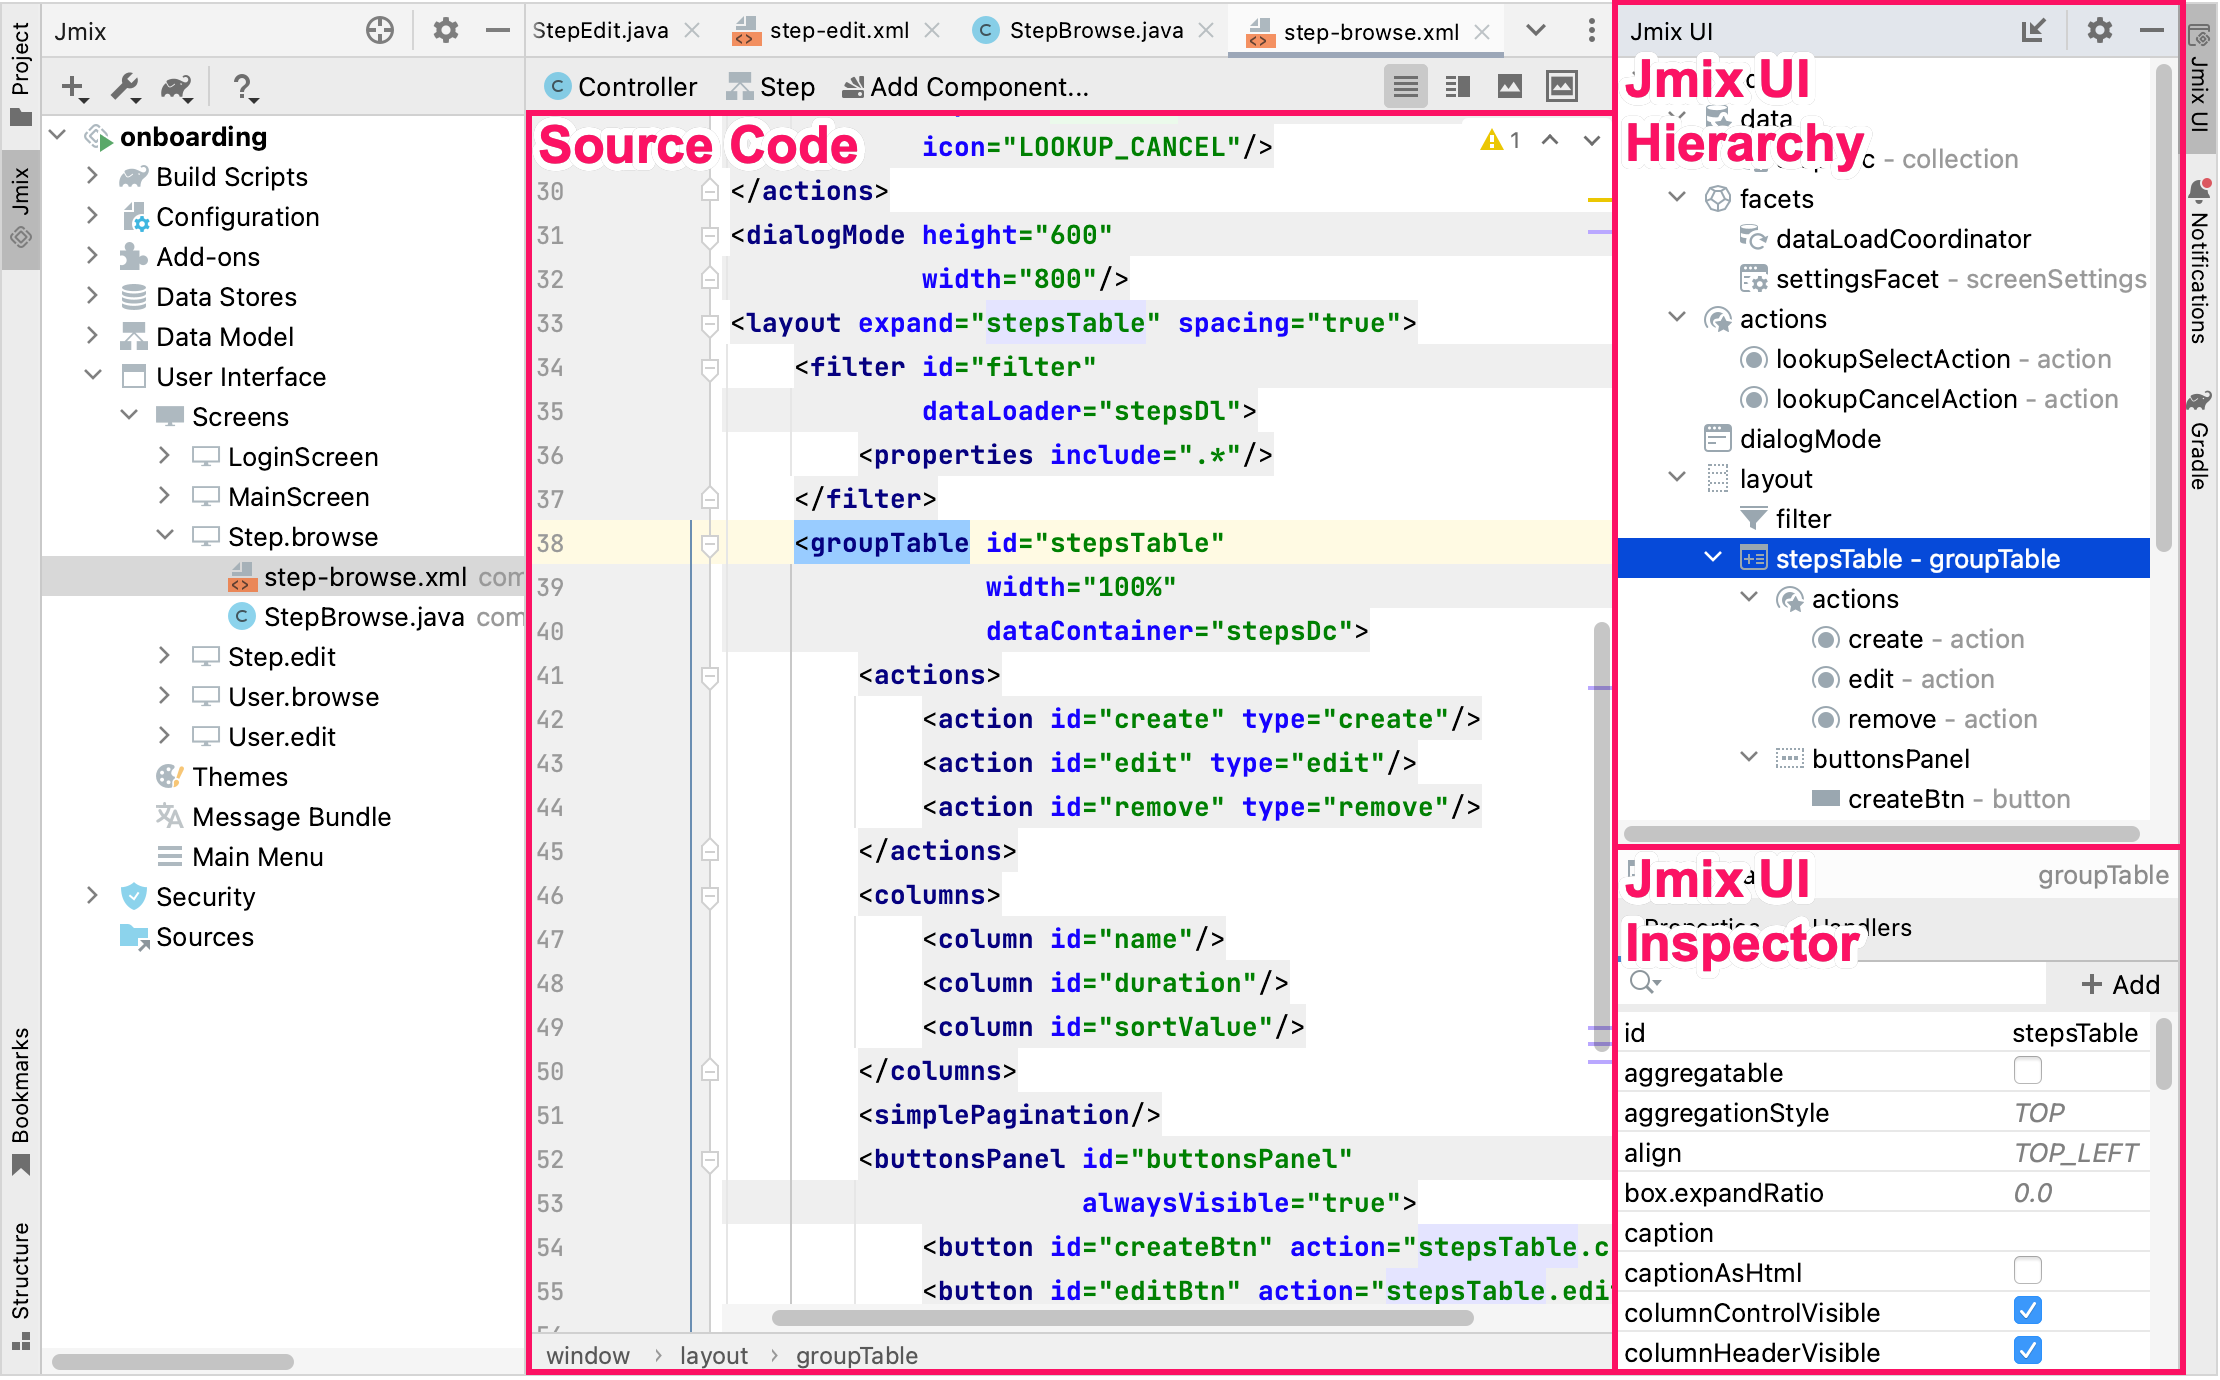Open Jmix tool window settings gear

coord(445,31)
